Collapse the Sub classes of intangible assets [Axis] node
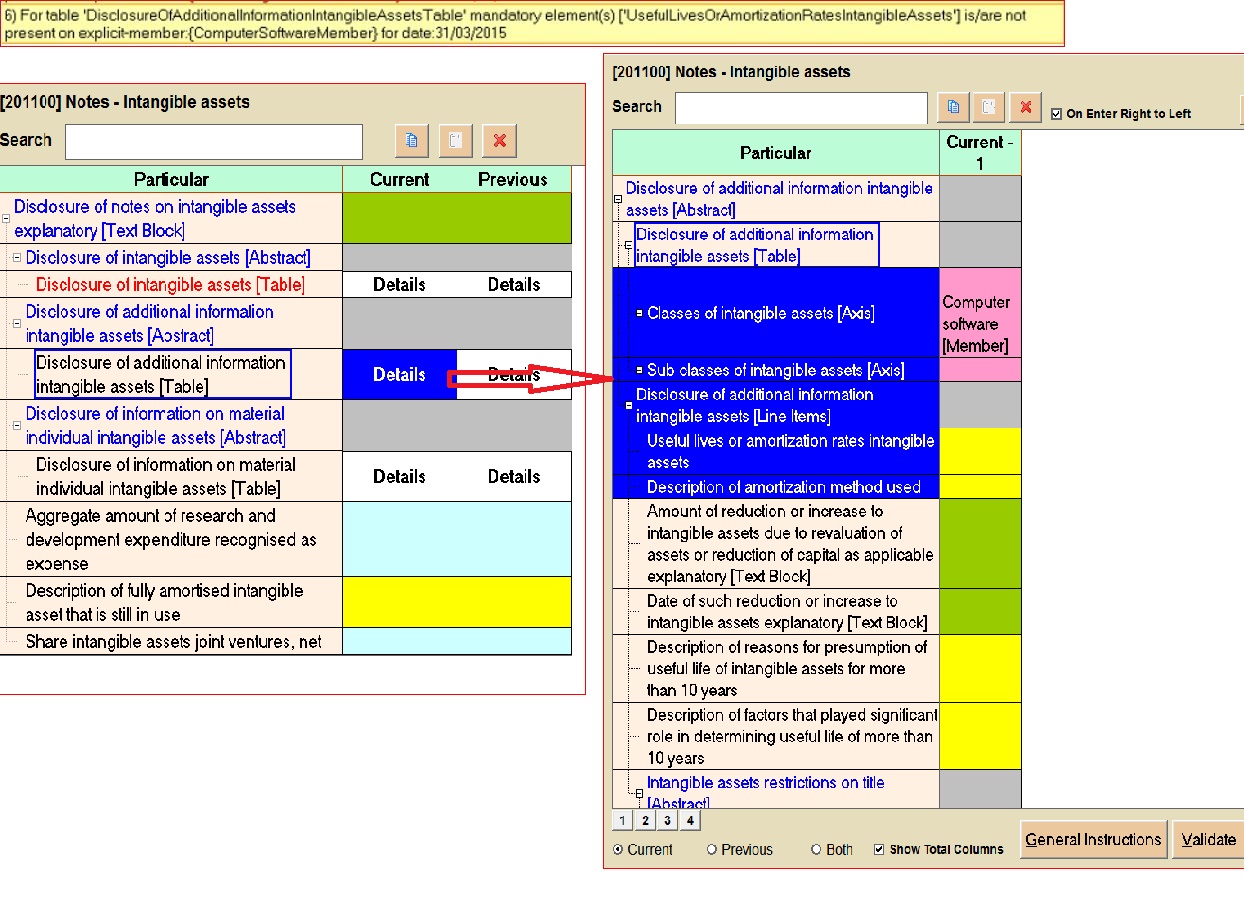Image resolution: width=1244 pixels, height=902 pixels. tap(640, 371)
